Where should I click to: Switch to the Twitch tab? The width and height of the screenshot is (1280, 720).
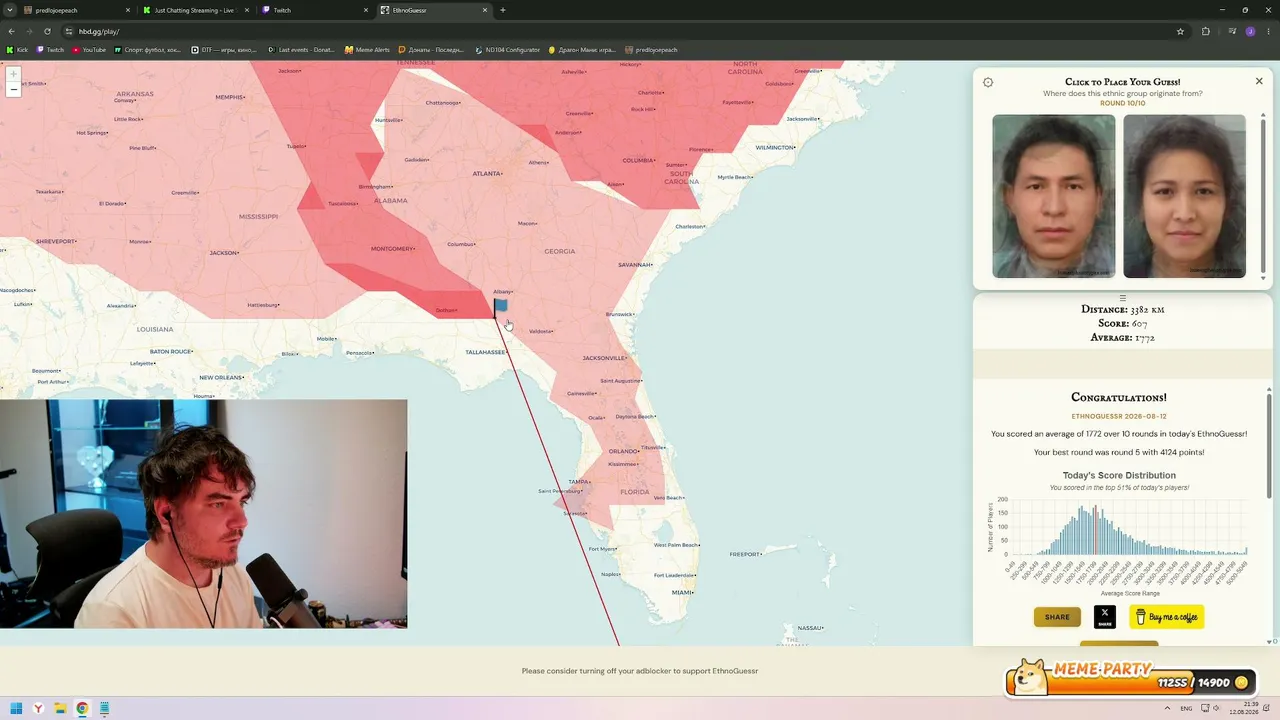click(x=314, y=10)
